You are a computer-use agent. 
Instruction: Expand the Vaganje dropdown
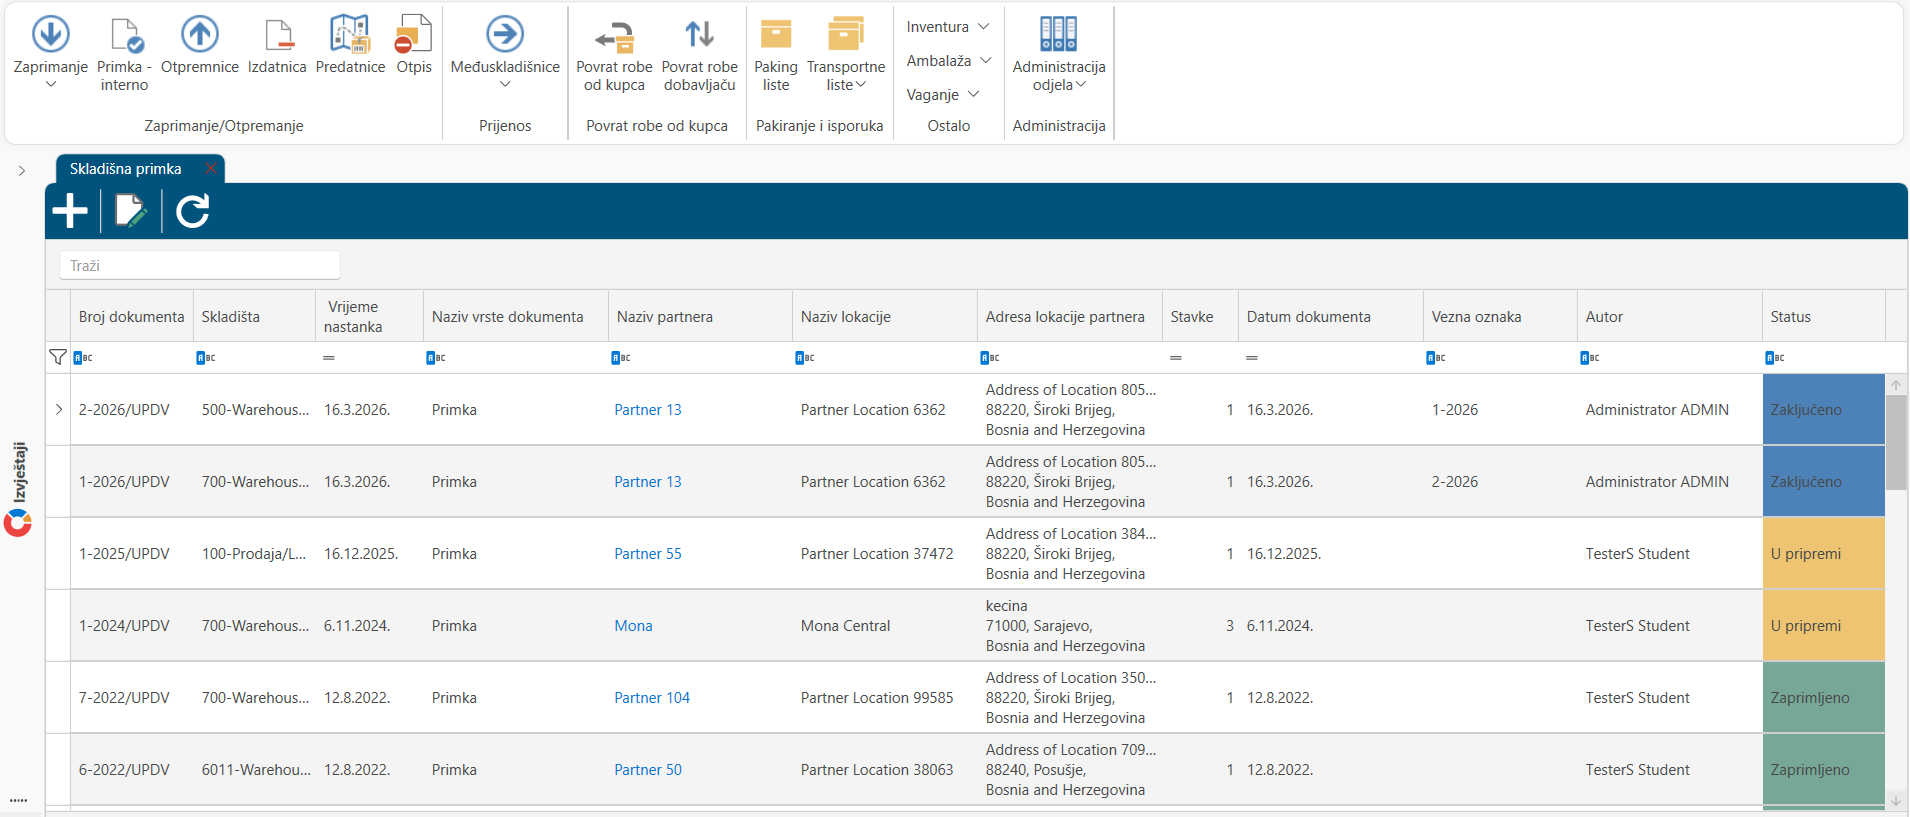(943, 95)
